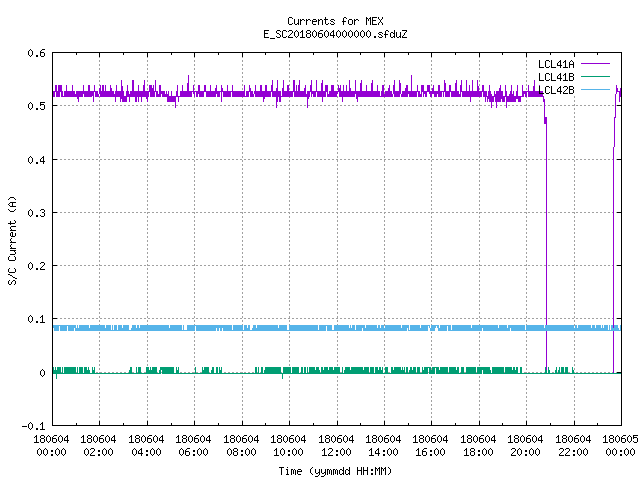Click the x-axis tick 180604 10:00
Screen dimensions: 640x480
click(288, 445)
